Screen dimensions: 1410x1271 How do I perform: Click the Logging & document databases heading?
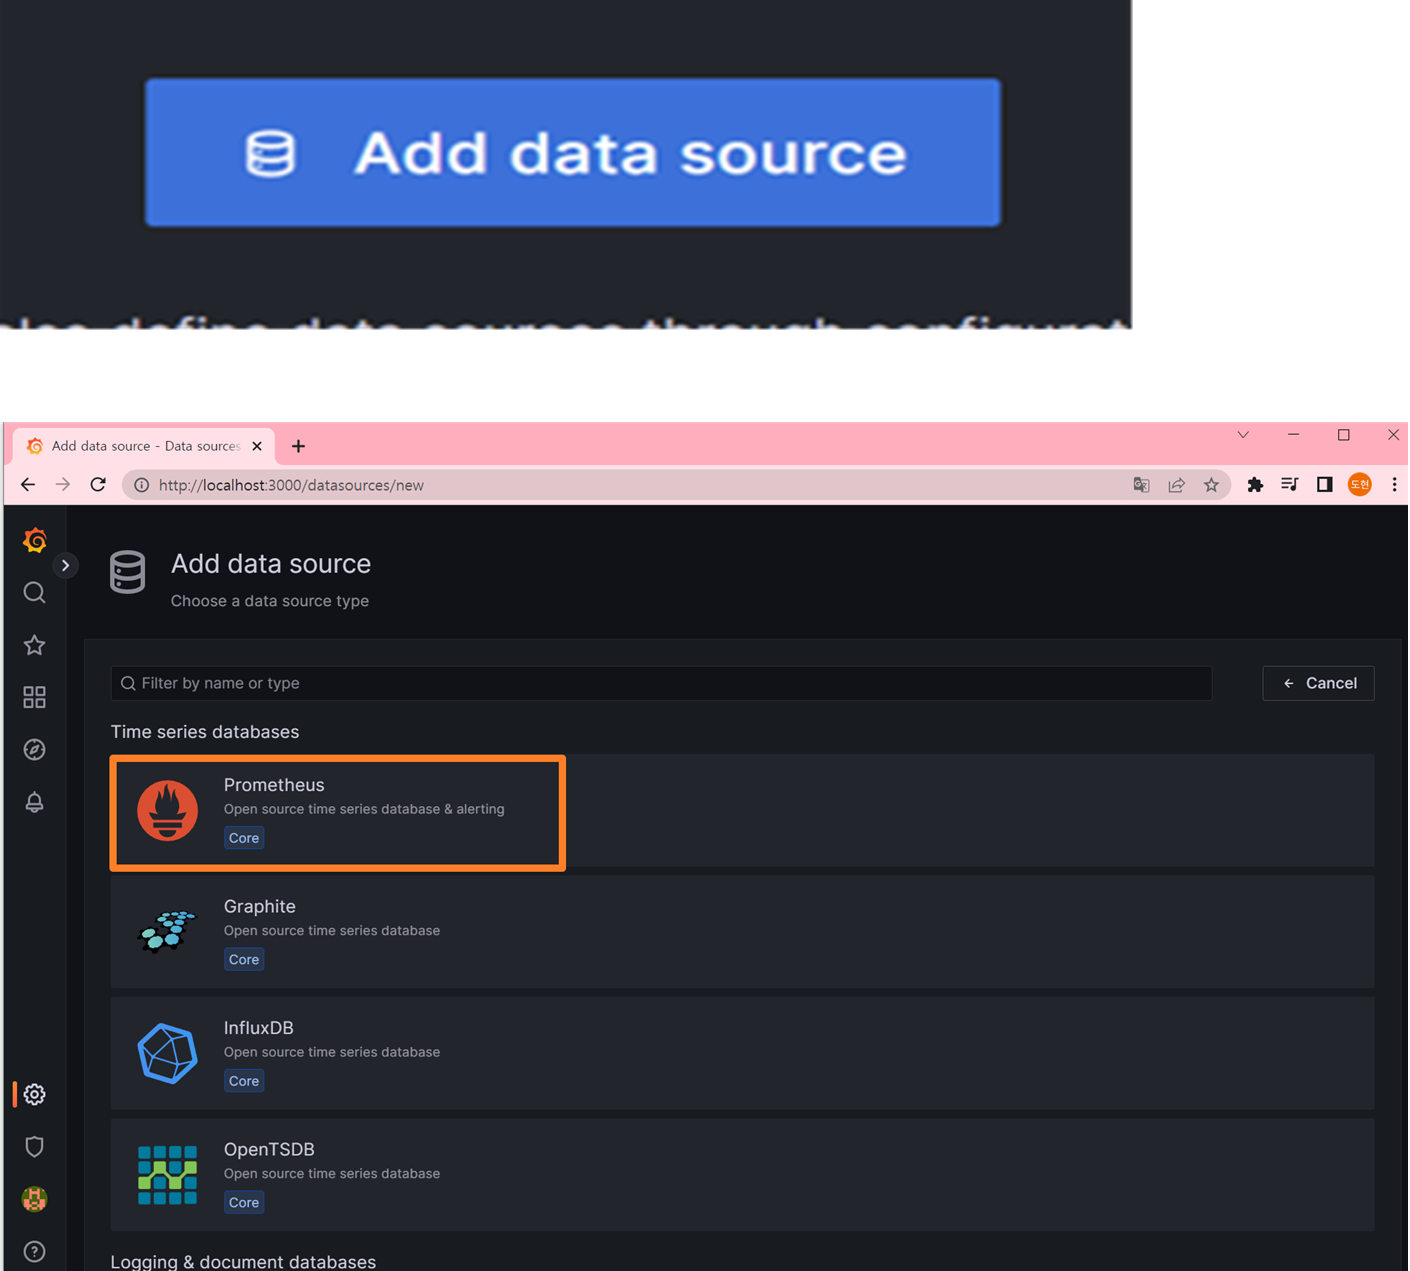[243, 1261]
